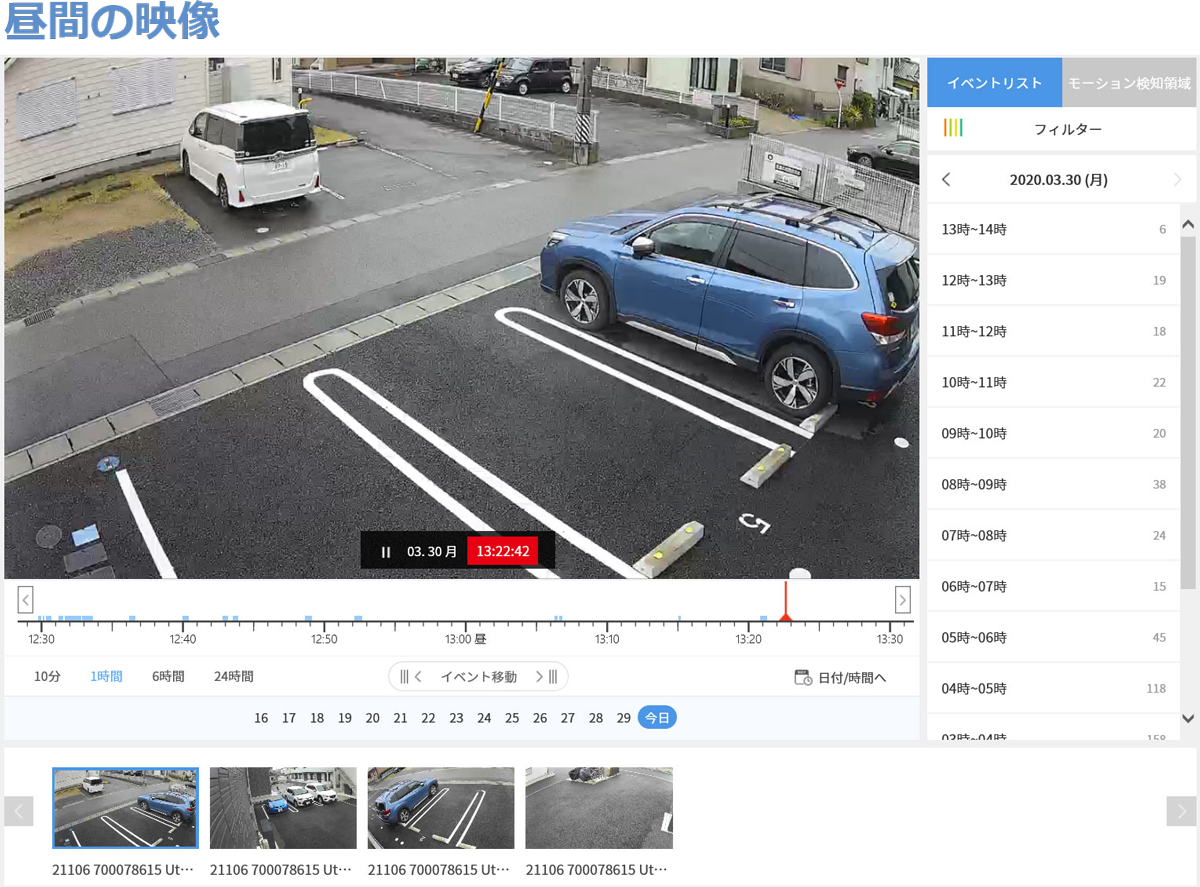This screenshot has height=887, width=1200.
Task: Select the 24時間 timeline range
Action: tap(233, 677)
